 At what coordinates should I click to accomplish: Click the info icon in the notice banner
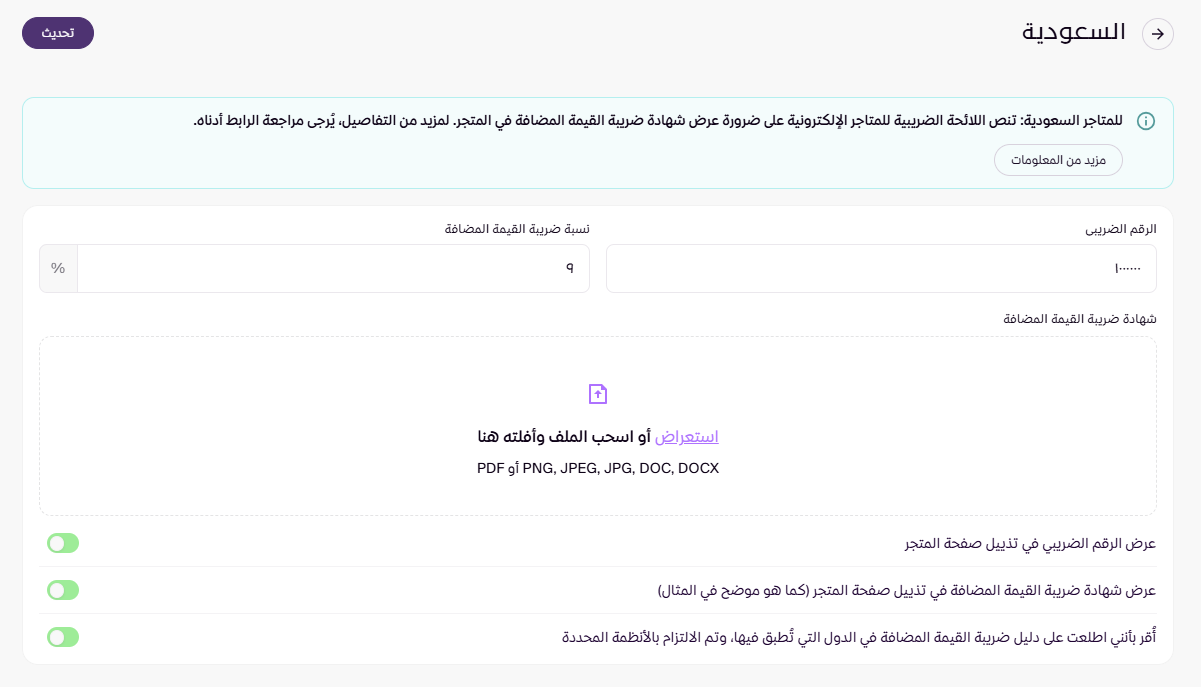(1146, 121)
